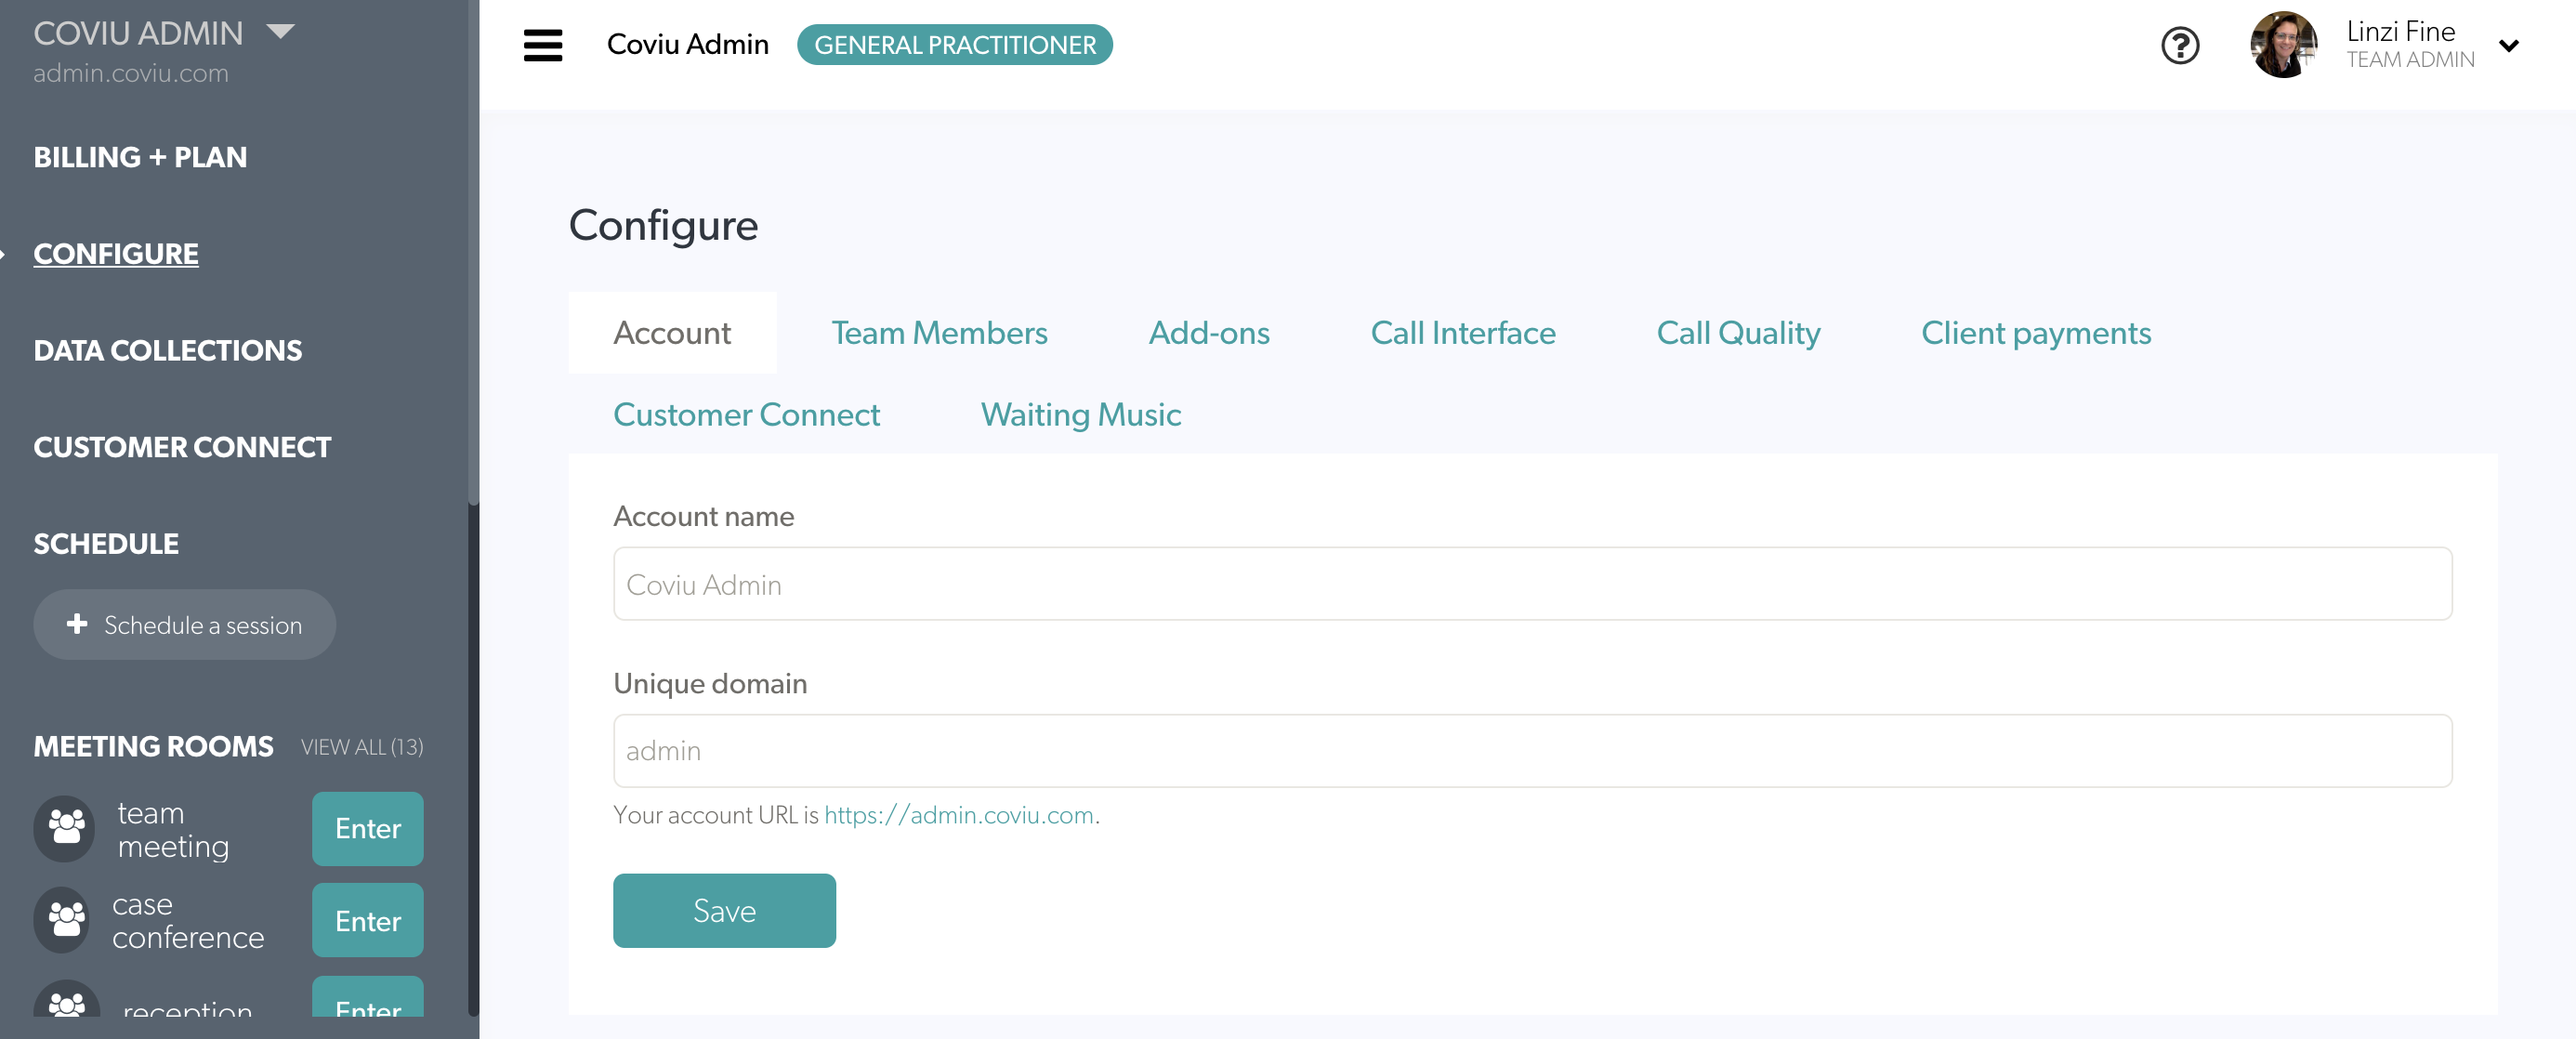The height and width of the screenshot is (1039, 2576).
Task: Enter the team meeting room
Action: (368, 829)
